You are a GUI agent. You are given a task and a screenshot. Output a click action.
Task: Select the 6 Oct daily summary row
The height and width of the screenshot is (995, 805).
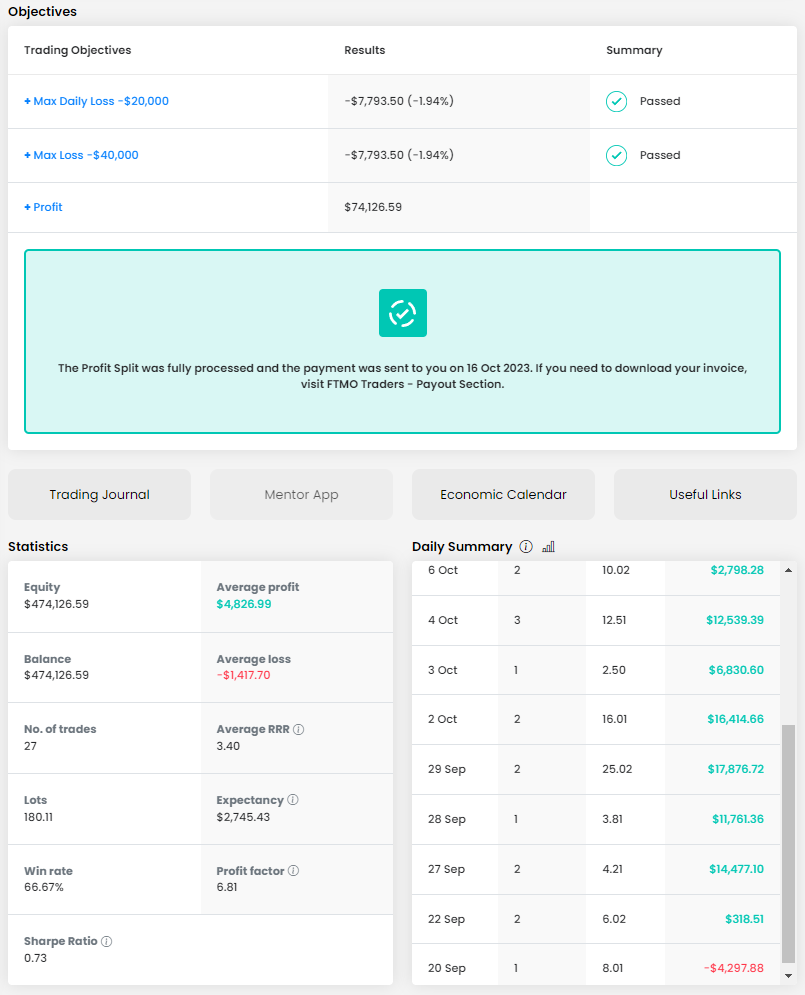pos(596,577)
